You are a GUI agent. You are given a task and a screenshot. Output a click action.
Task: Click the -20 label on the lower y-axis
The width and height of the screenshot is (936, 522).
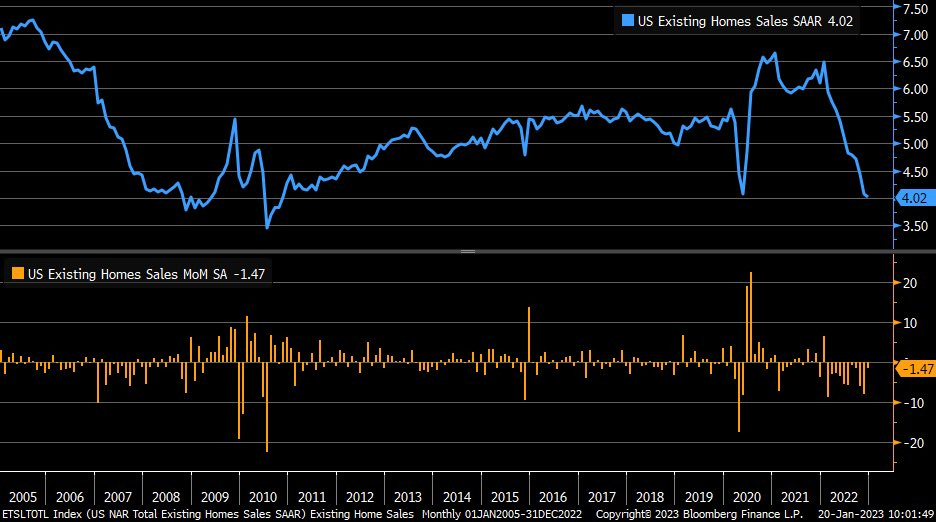pyautogui.click(x=910, y=443)
